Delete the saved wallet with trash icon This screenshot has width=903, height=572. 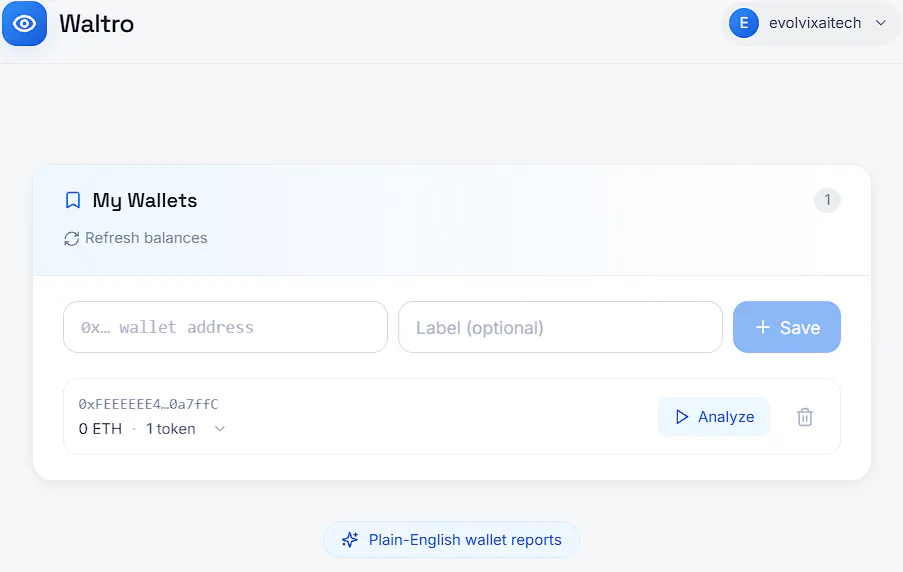(x=805, y=417)
